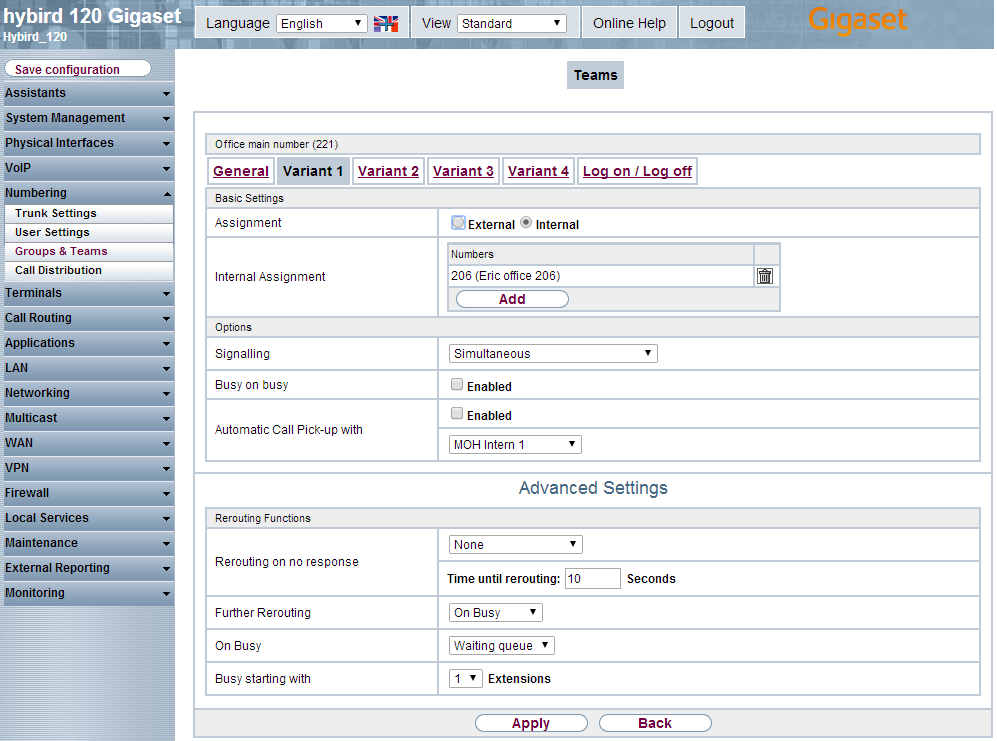Enable Automatic Call Pick-up checkbox

(457, 413)
